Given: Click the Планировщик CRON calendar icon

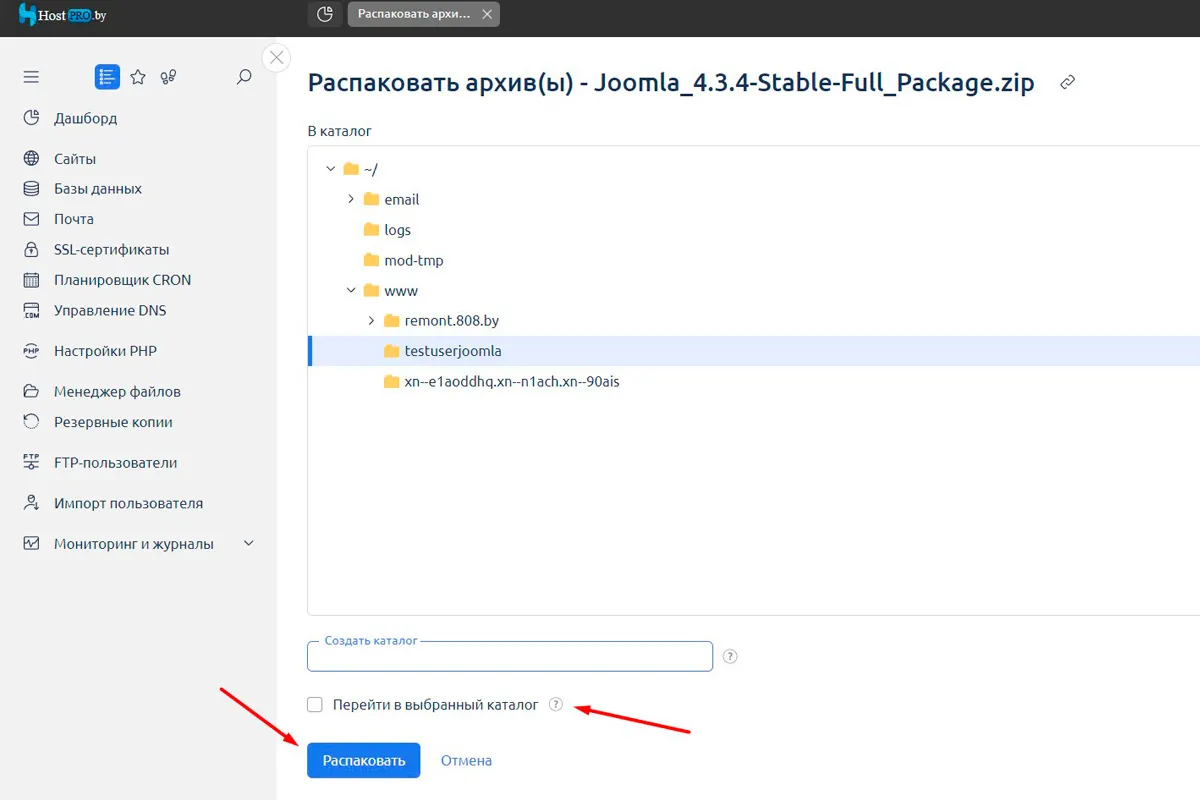Looking at the screenshot, I should click(x=32, y=280).
